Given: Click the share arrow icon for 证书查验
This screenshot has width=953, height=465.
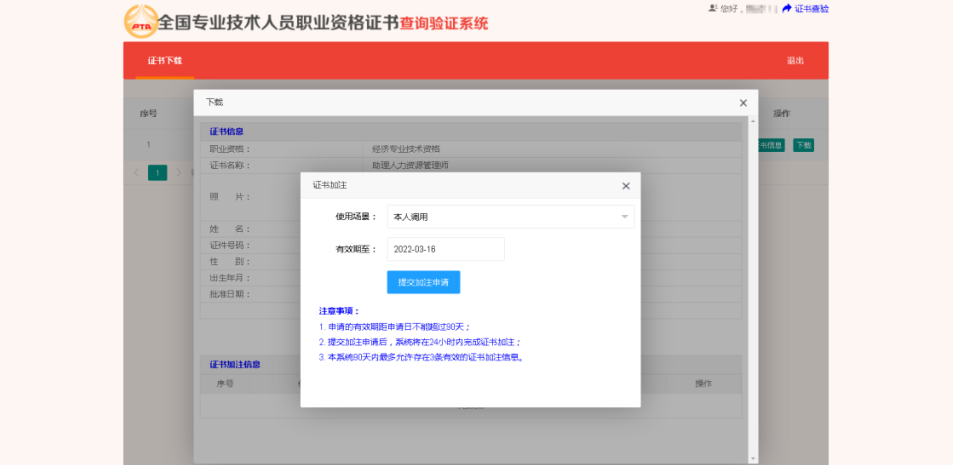Looking at the screenshot, I should tap(786, 9).
